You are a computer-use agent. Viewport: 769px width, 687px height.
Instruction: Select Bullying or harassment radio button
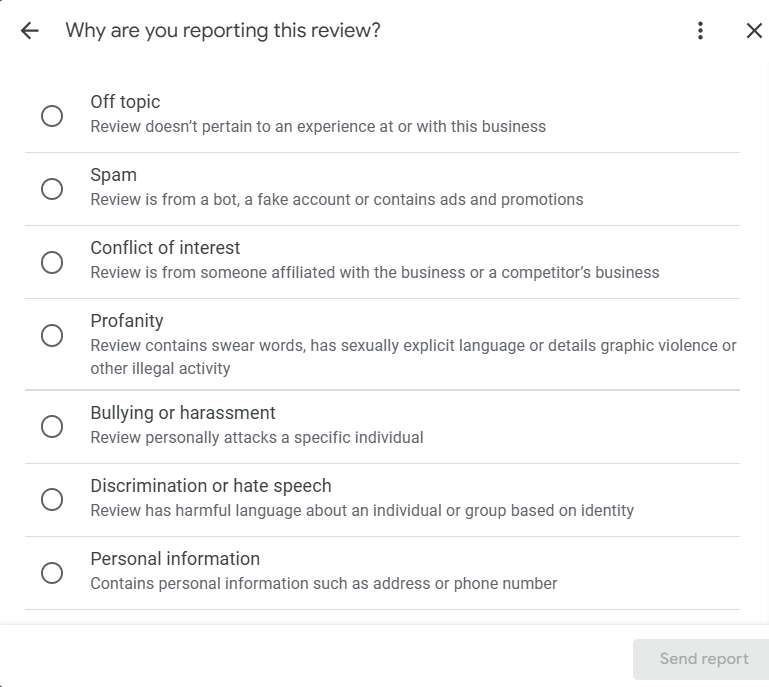[52, 426]
